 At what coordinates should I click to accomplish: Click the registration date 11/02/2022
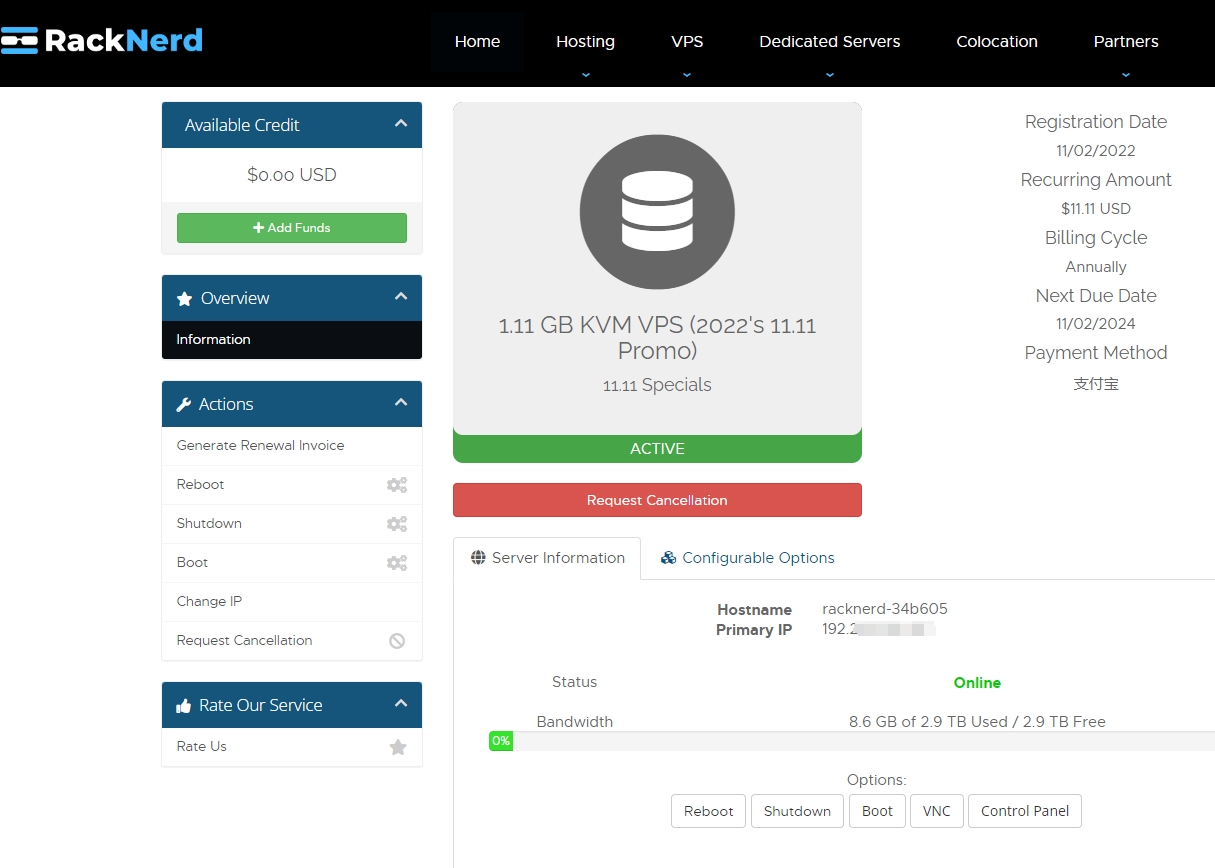(x=1096, y=151)
